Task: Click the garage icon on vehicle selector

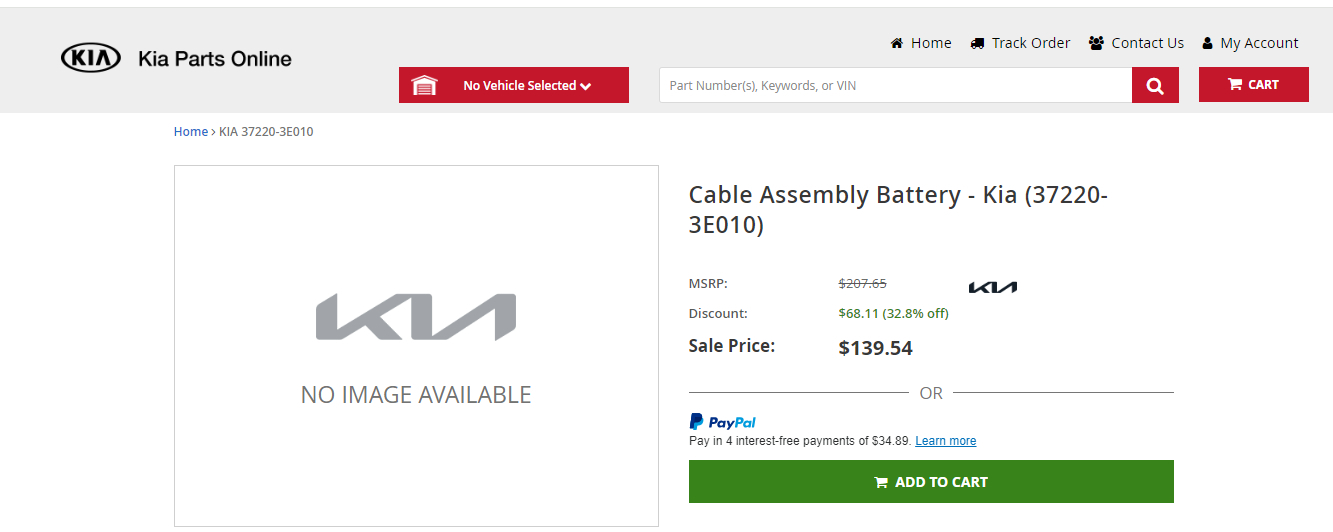Action: click(x=424, y=86)
